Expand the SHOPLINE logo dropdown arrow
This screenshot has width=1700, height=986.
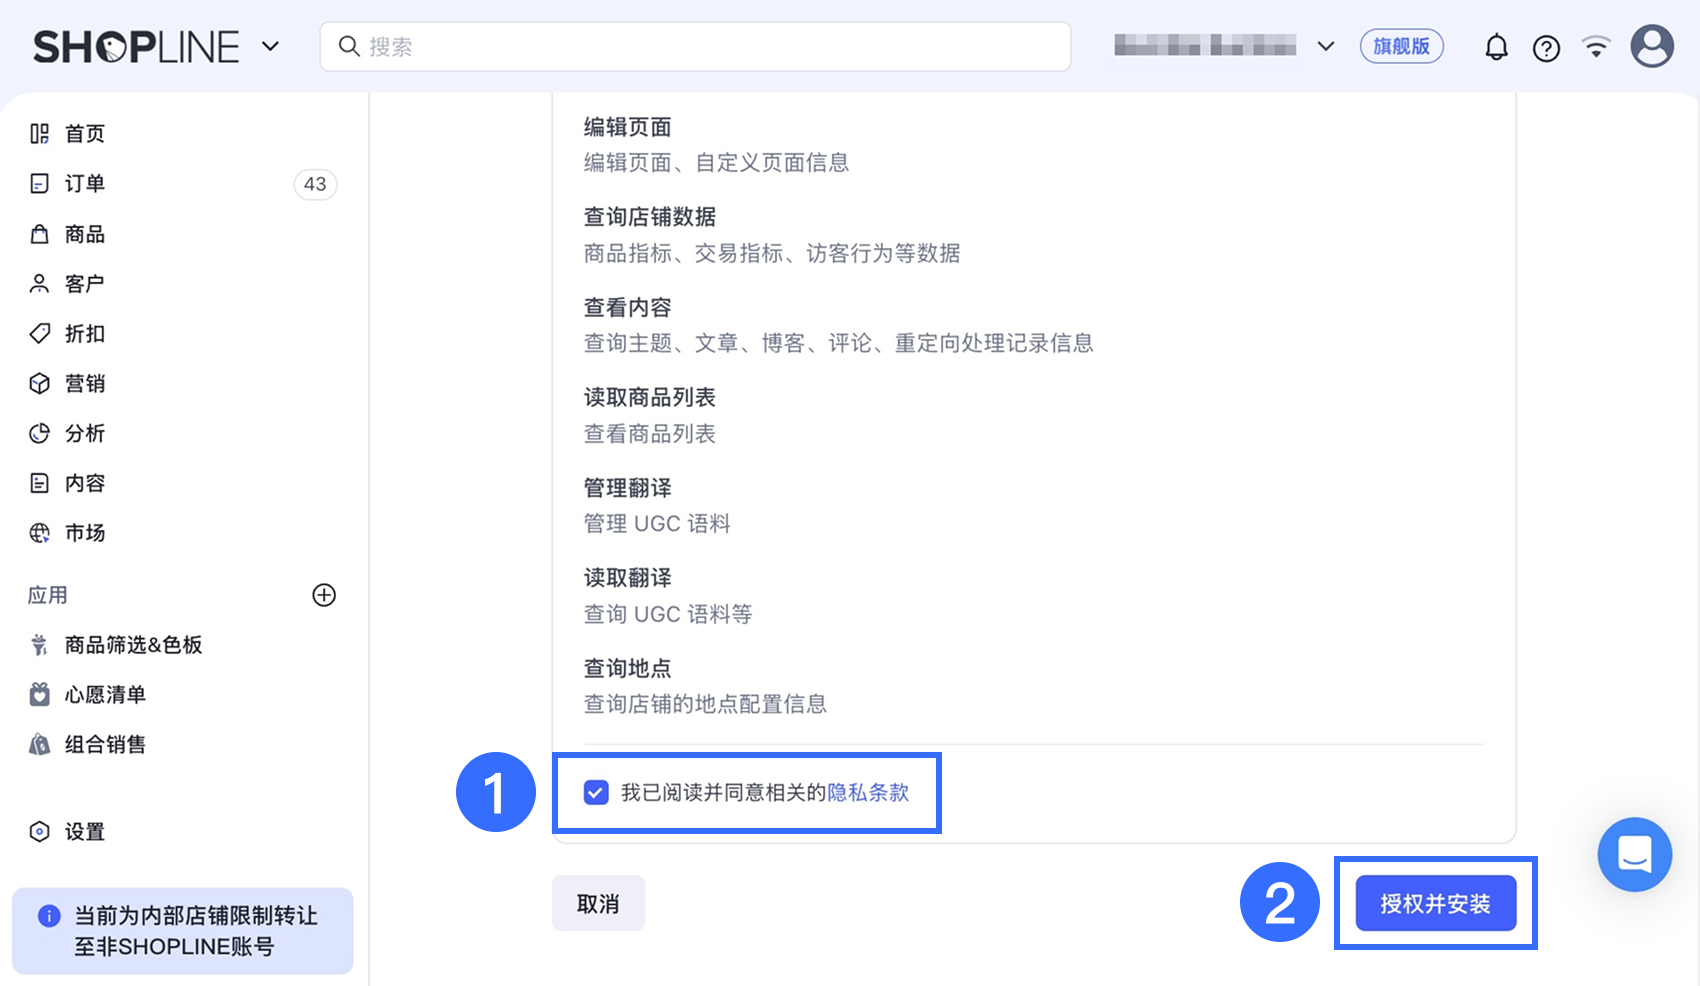[x=270, y=46]
